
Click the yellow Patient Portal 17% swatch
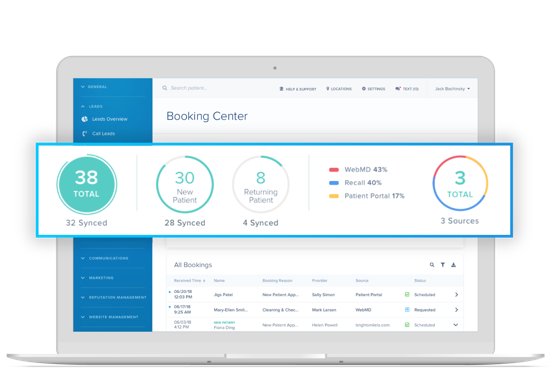tap(334, 196)
